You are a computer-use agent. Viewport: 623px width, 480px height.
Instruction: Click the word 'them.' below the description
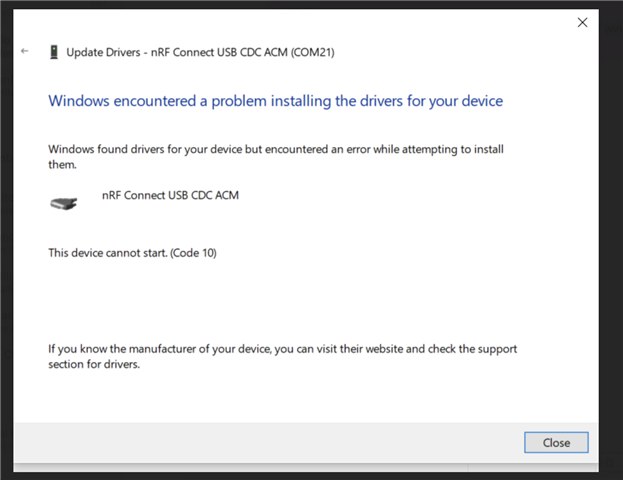pos(62,165)
